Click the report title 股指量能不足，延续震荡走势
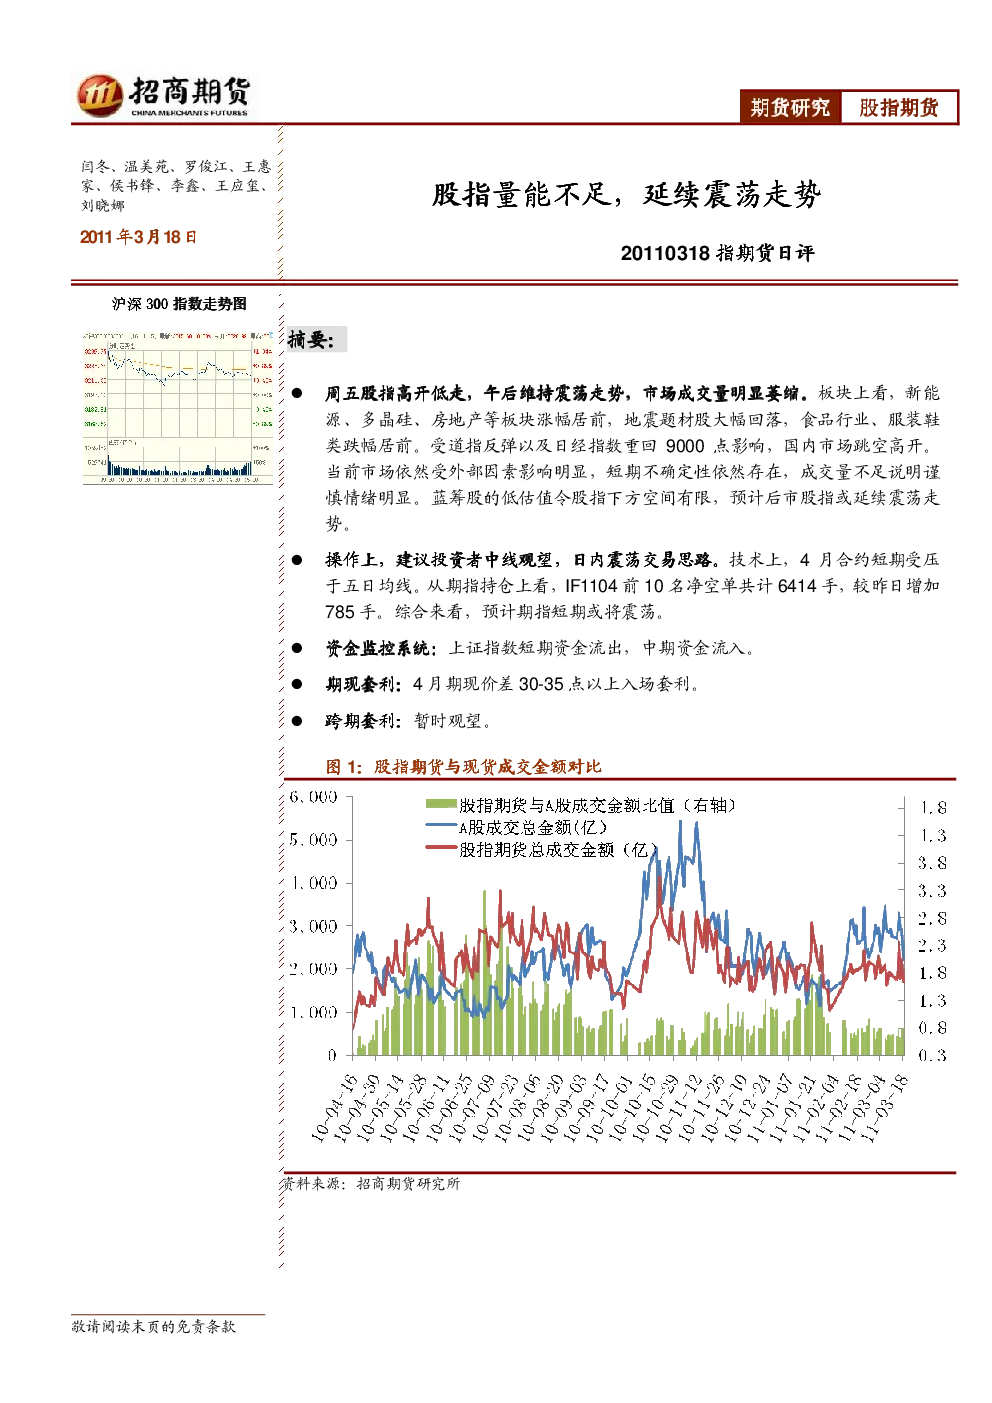 point(626,194)
